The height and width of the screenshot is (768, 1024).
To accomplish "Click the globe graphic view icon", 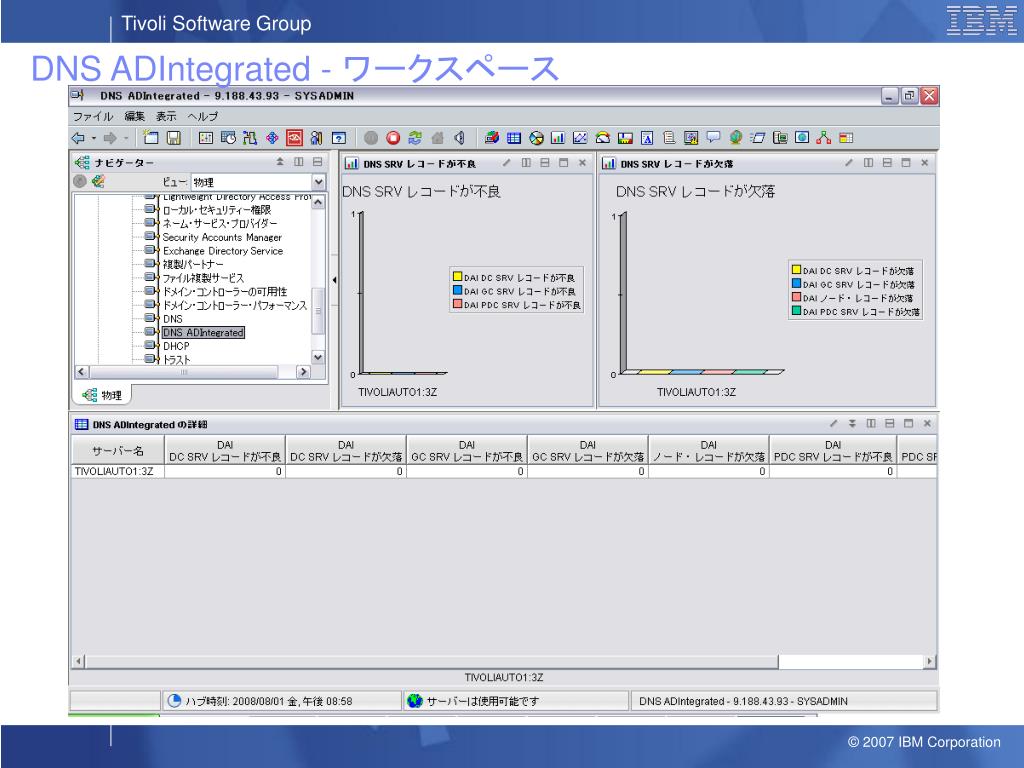I will [735, 137].
